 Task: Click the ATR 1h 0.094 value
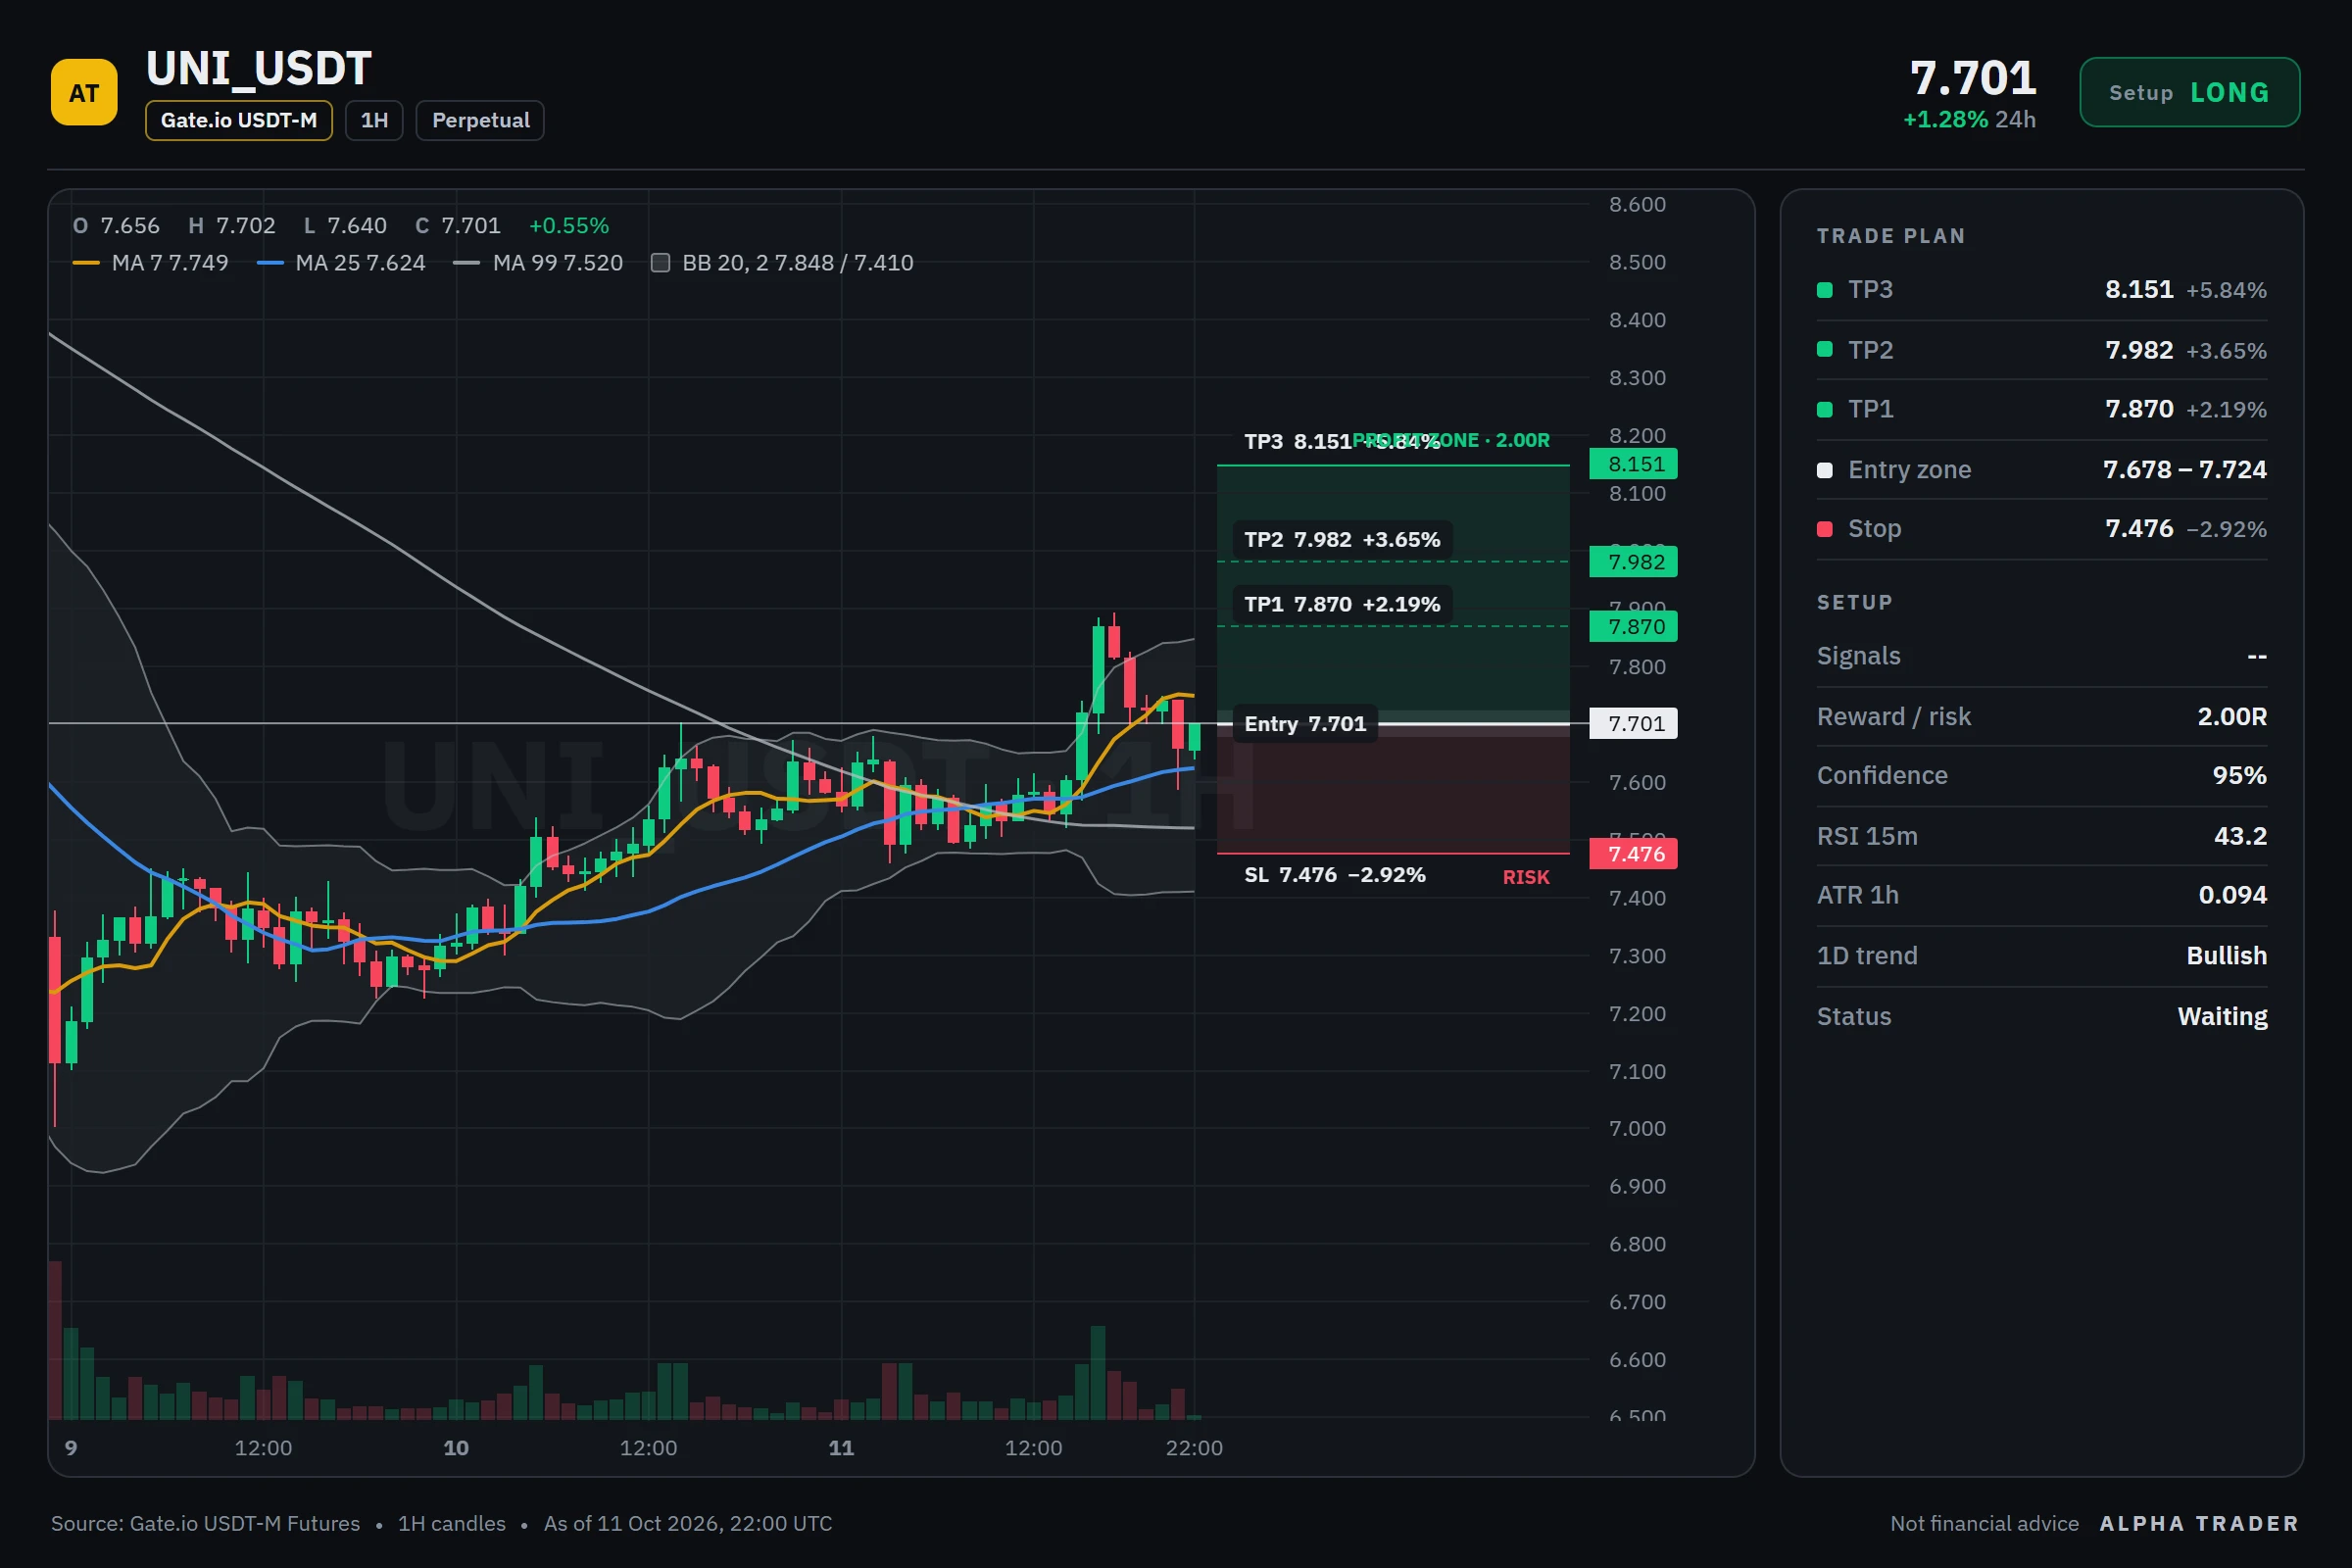coord(2232,895)
